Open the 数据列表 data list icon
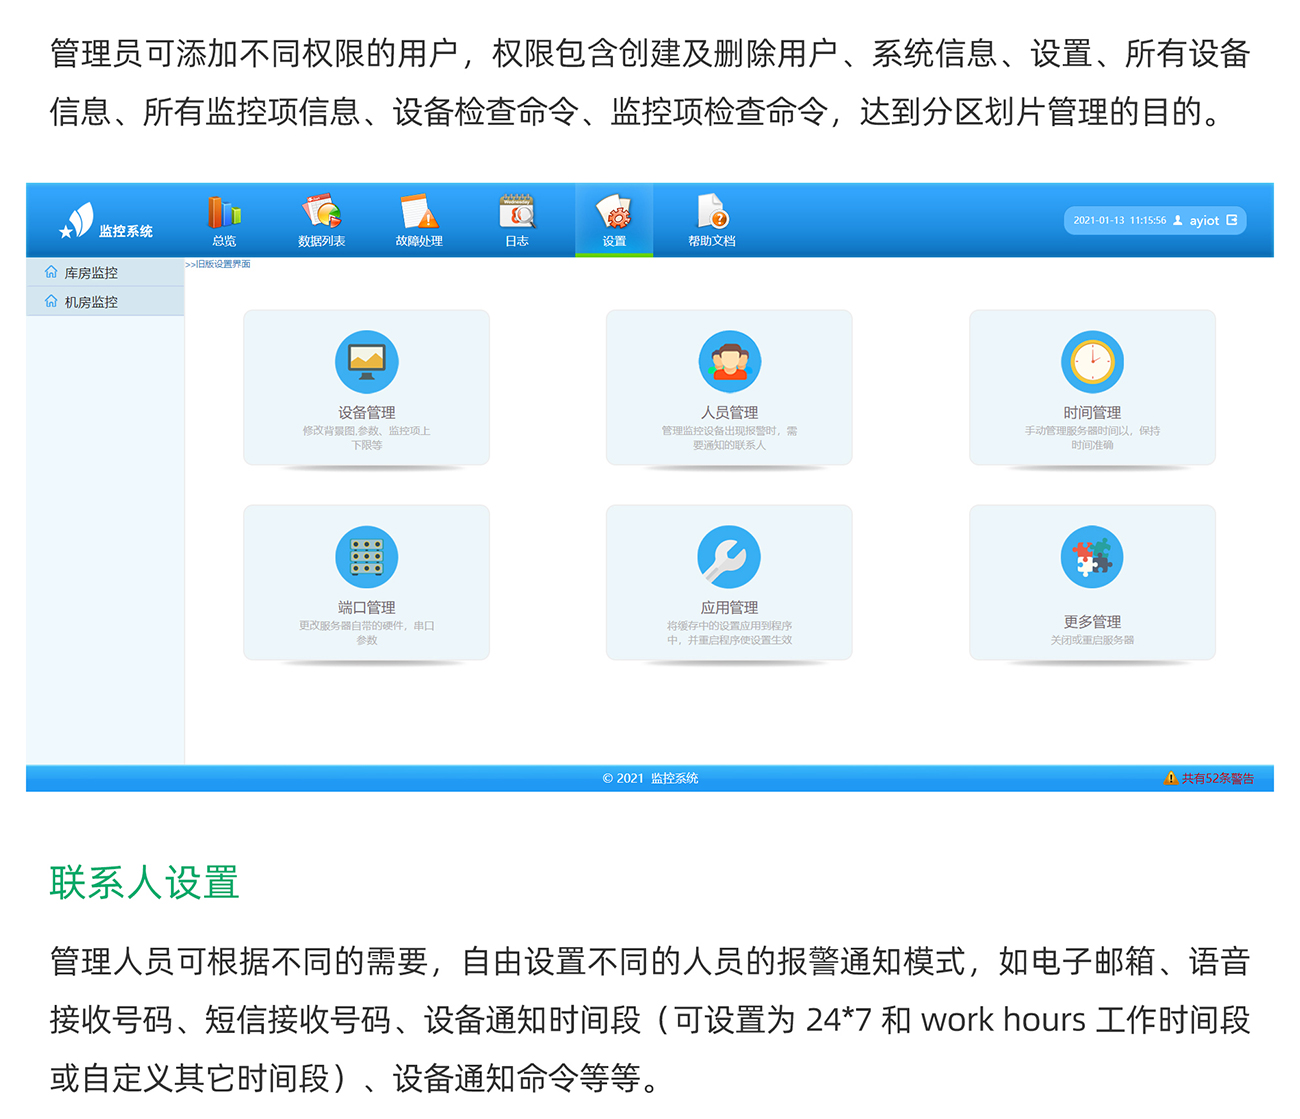Image resolution: width=1300 pixels, height=1119 pixels. point(321,221)
